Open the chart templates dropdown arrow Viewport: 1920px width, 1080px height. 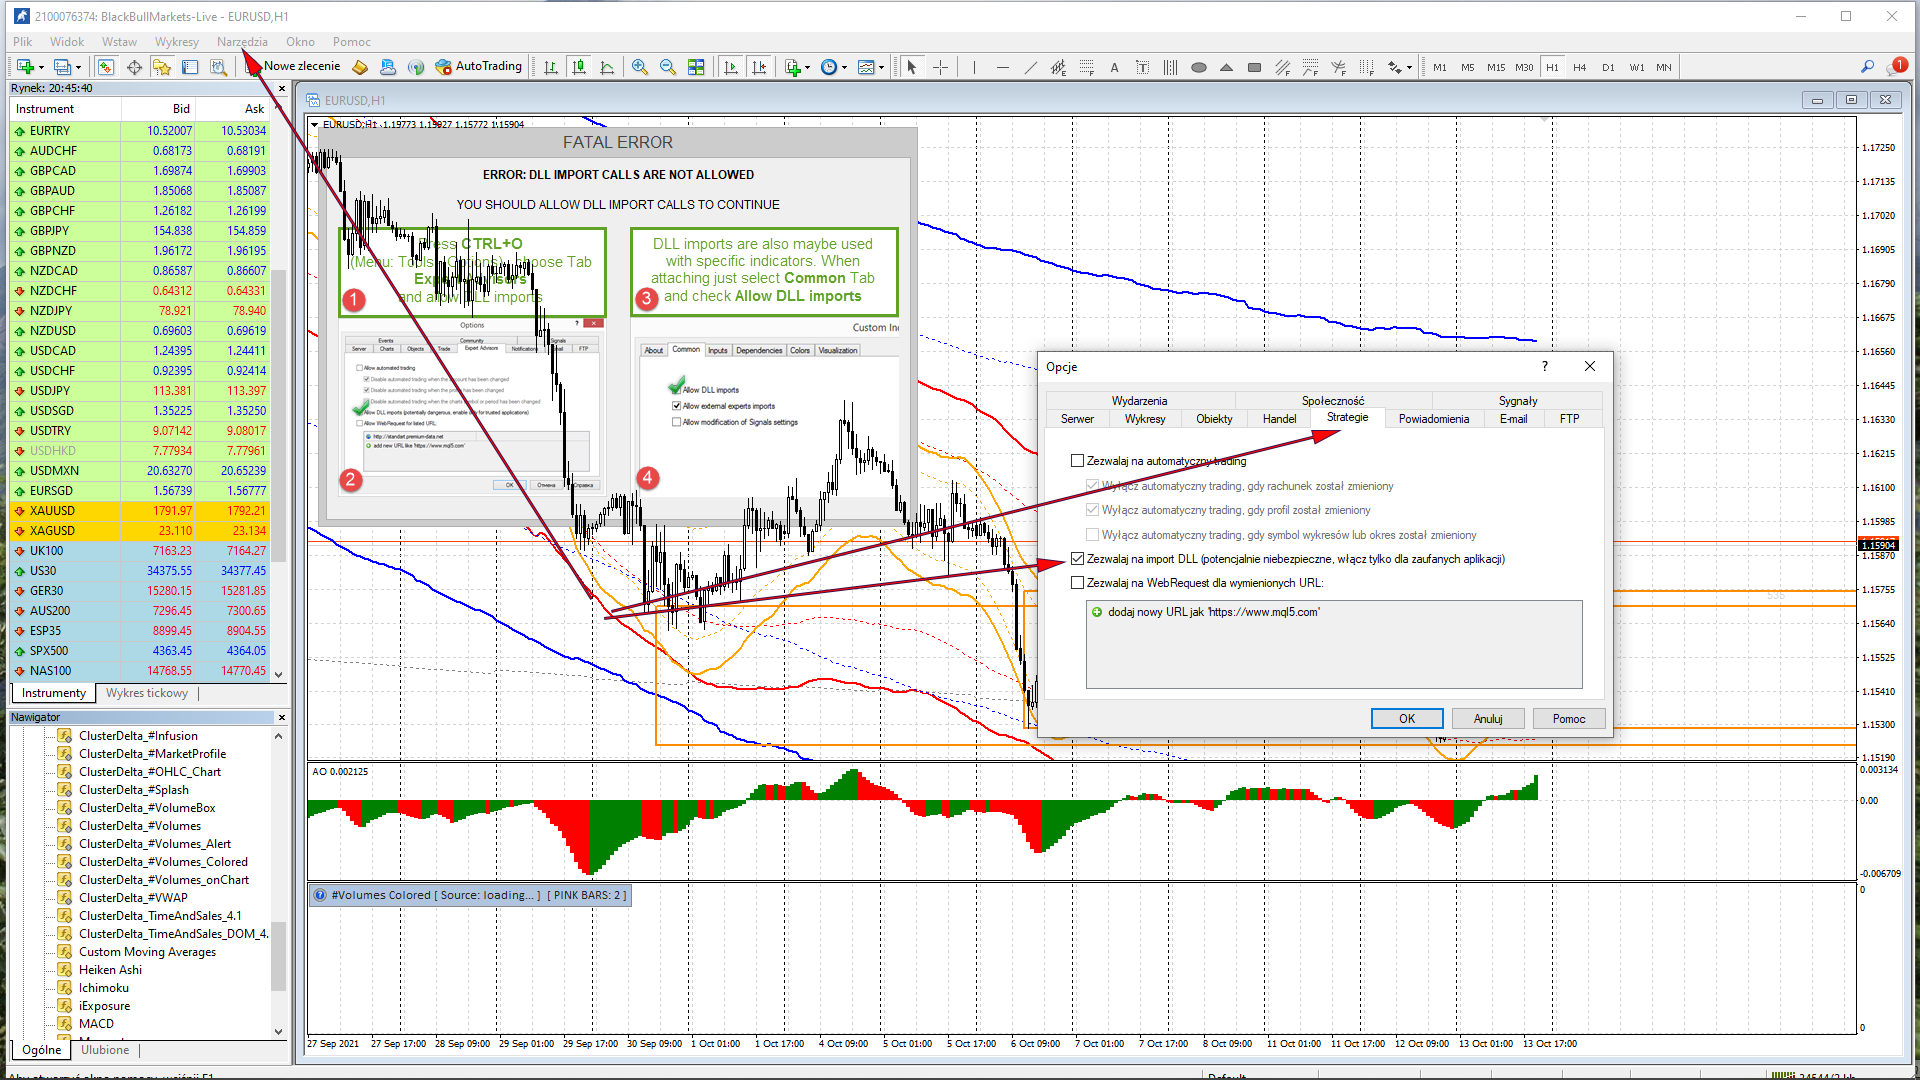881,68
